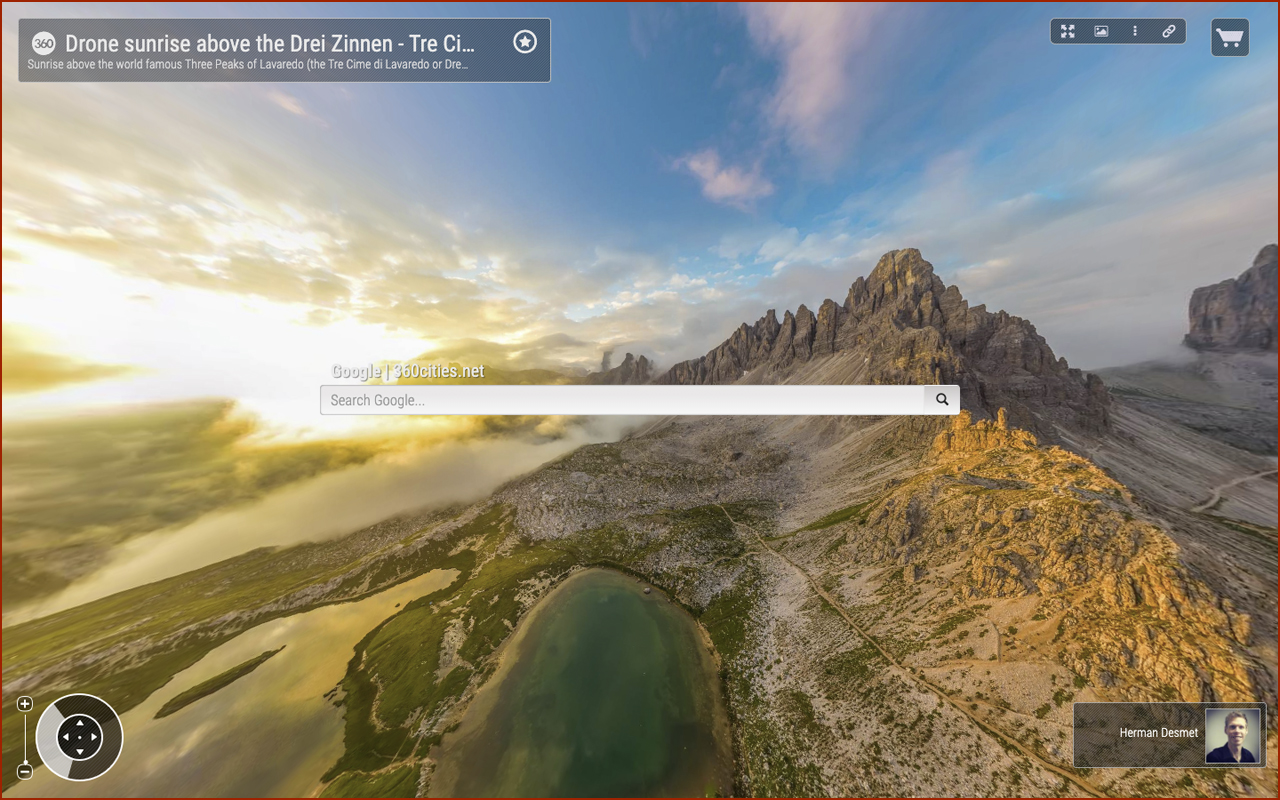This screenshot has width=1280, height=800.
Task: Click the star favorite icon beside the title
Action: click(525, 41)
